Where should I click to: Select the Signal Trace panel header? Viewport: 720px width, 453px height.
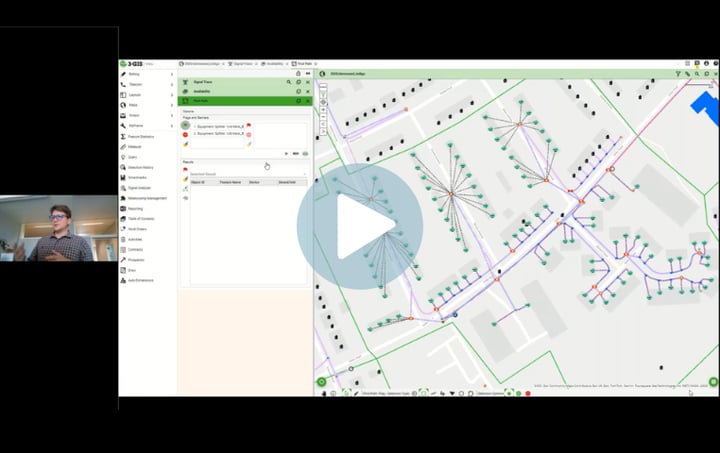click(245, 82)
